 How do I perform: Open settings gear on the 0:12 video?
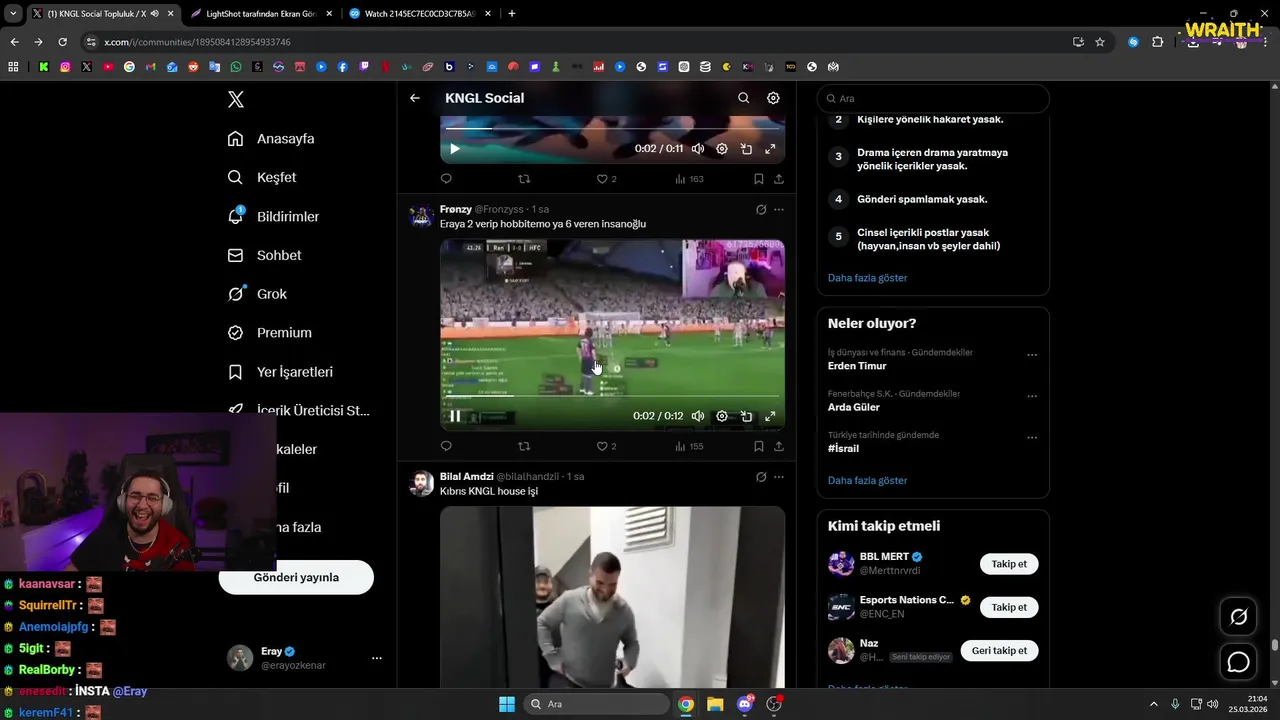pyautogui.click(x=722, y=416)
